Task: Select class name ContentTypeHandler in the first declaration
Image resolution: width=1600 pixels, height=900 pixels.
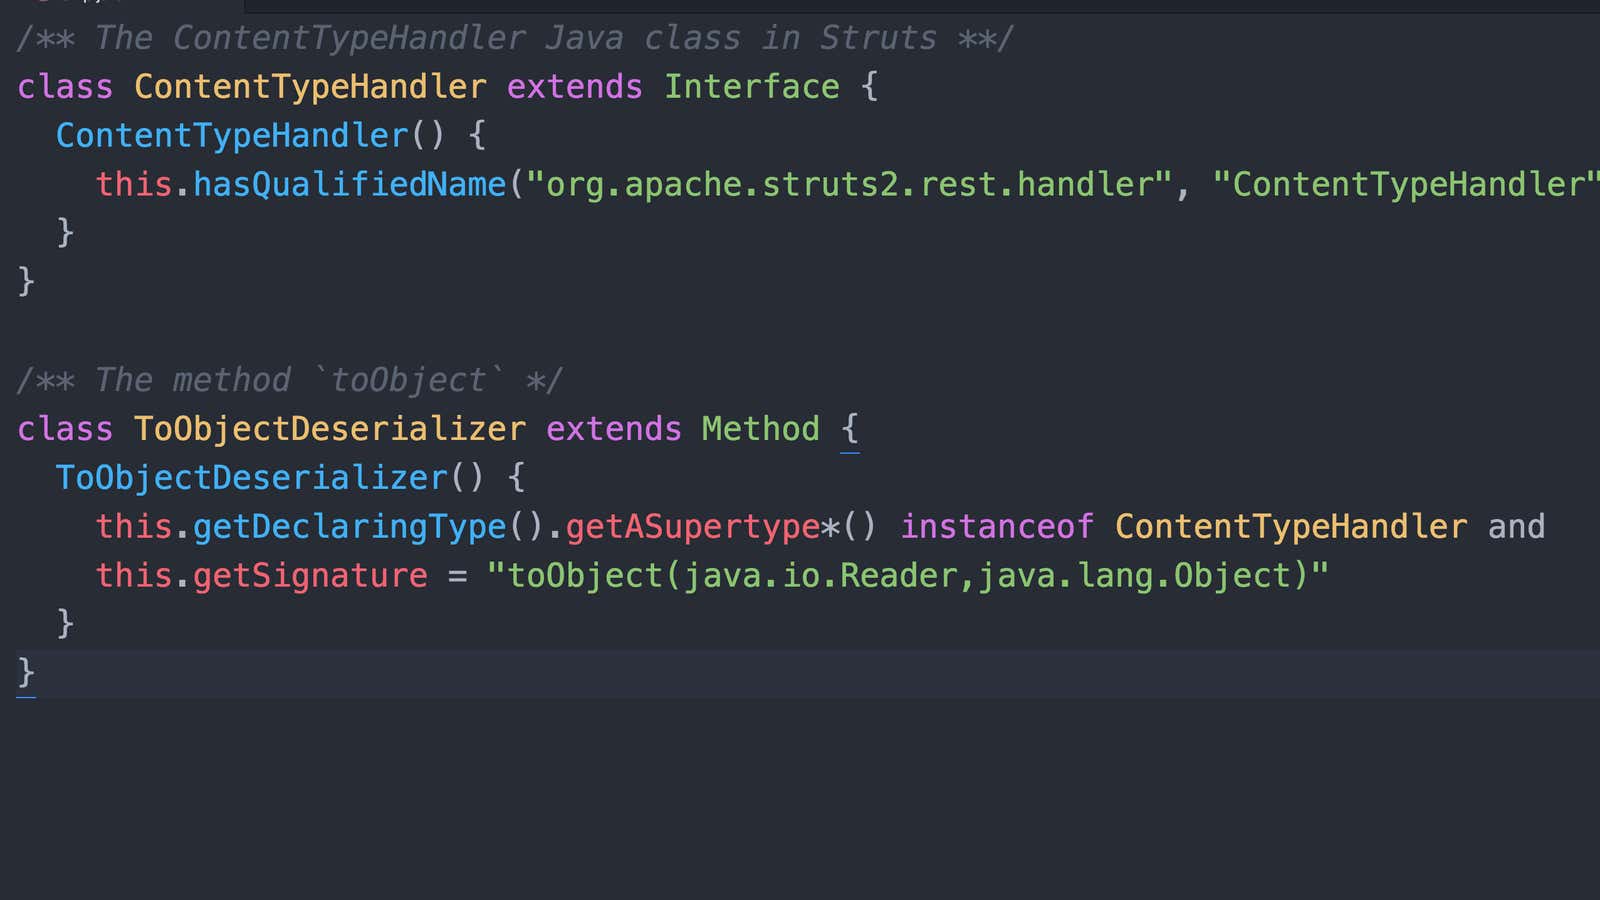Action: [x=310, y=87]
